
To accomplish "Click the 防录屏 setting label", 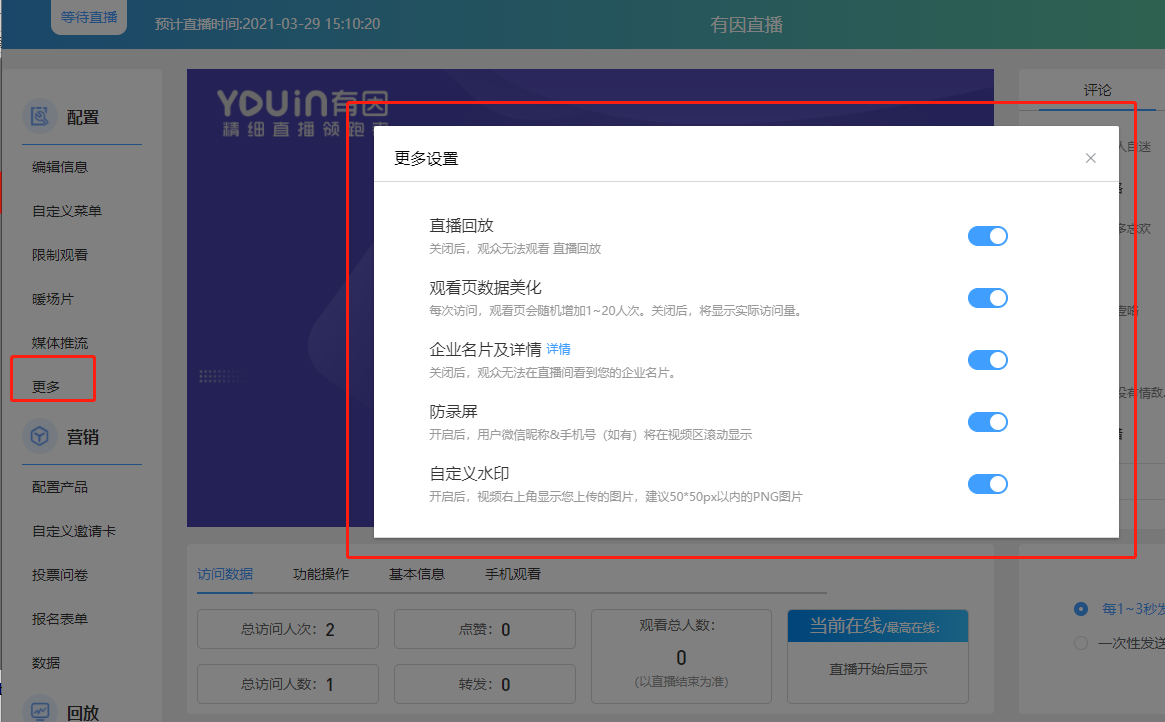I will coord(453,412).
